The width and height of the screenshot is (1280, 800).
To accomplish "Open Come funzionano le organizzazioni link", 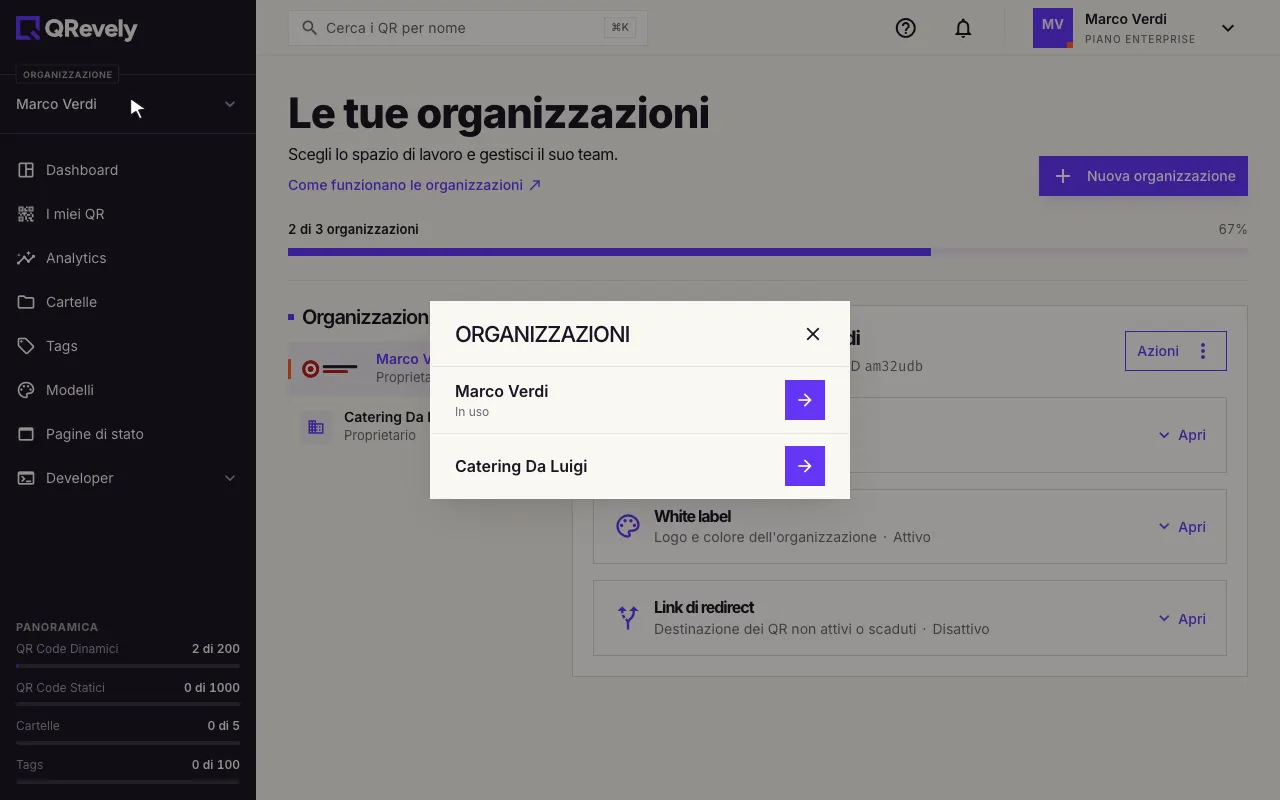I will point(414,185).
